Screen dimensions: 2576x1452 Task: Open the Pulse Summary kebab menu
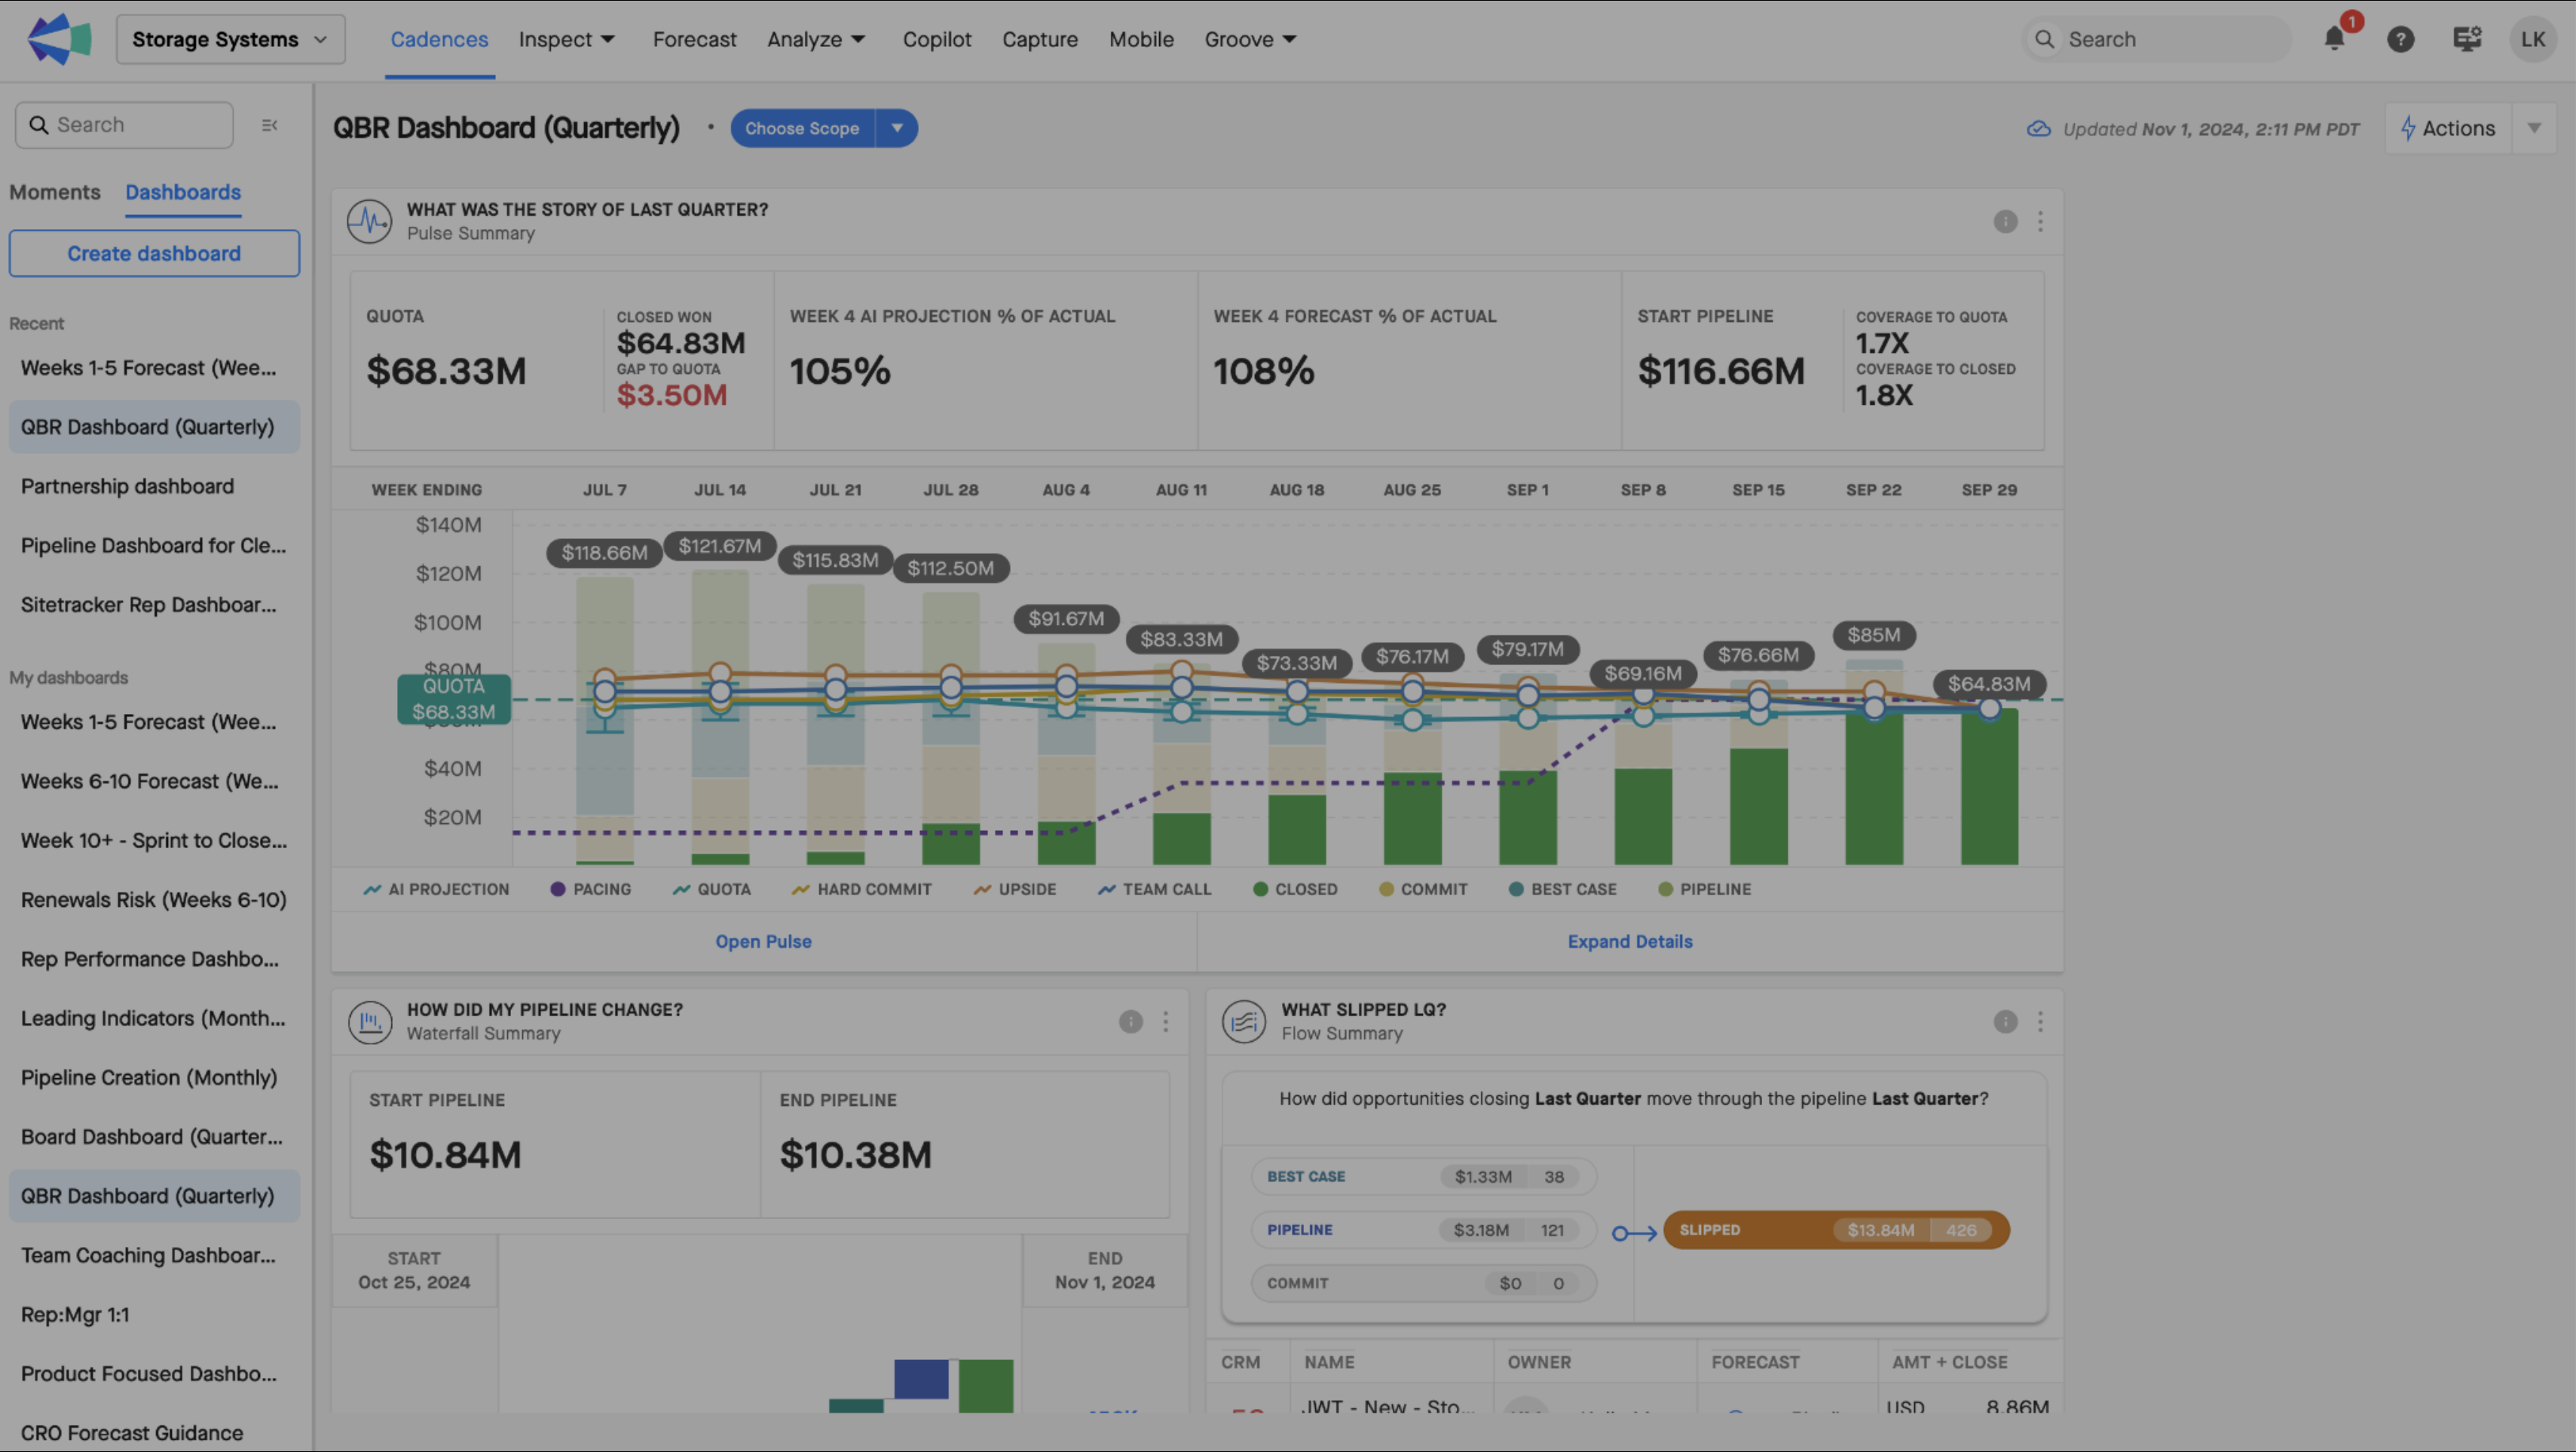pos(2040,221)
